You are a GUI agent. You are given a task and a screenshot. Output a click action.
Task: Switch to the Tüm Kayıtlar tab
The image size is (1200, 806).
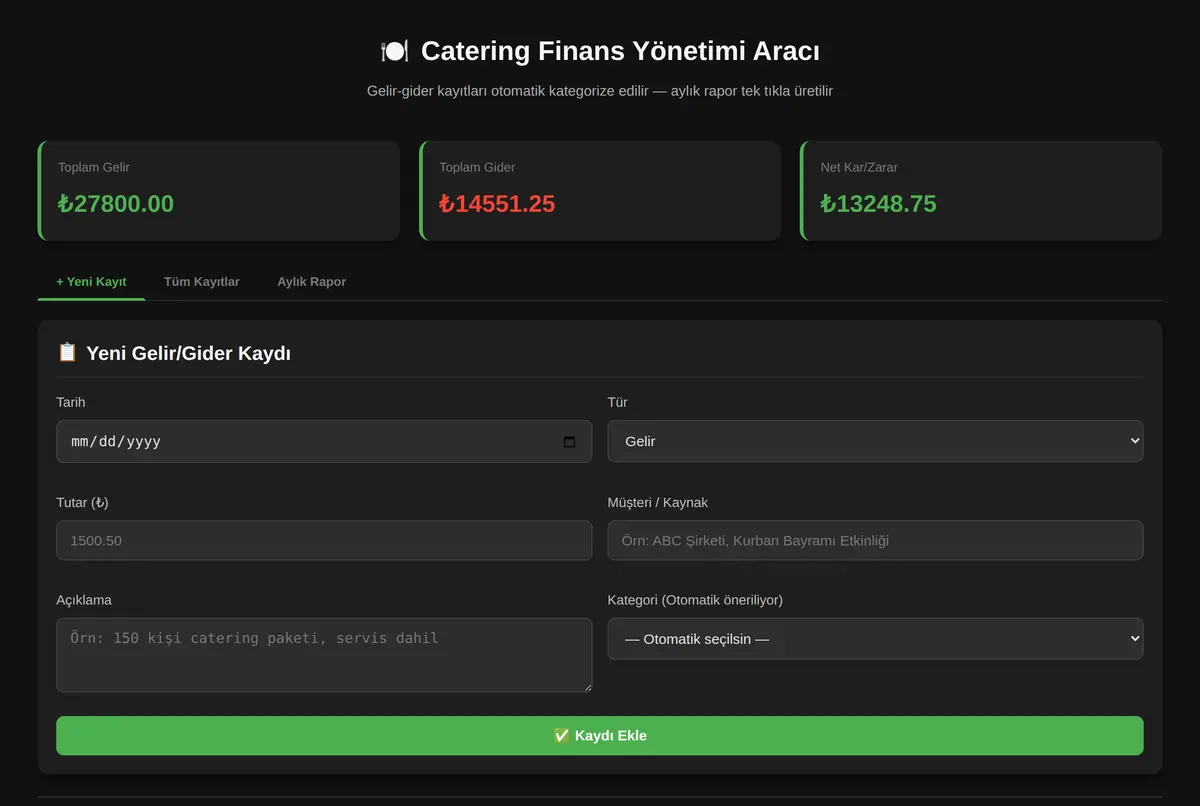(x=202, y=282)
